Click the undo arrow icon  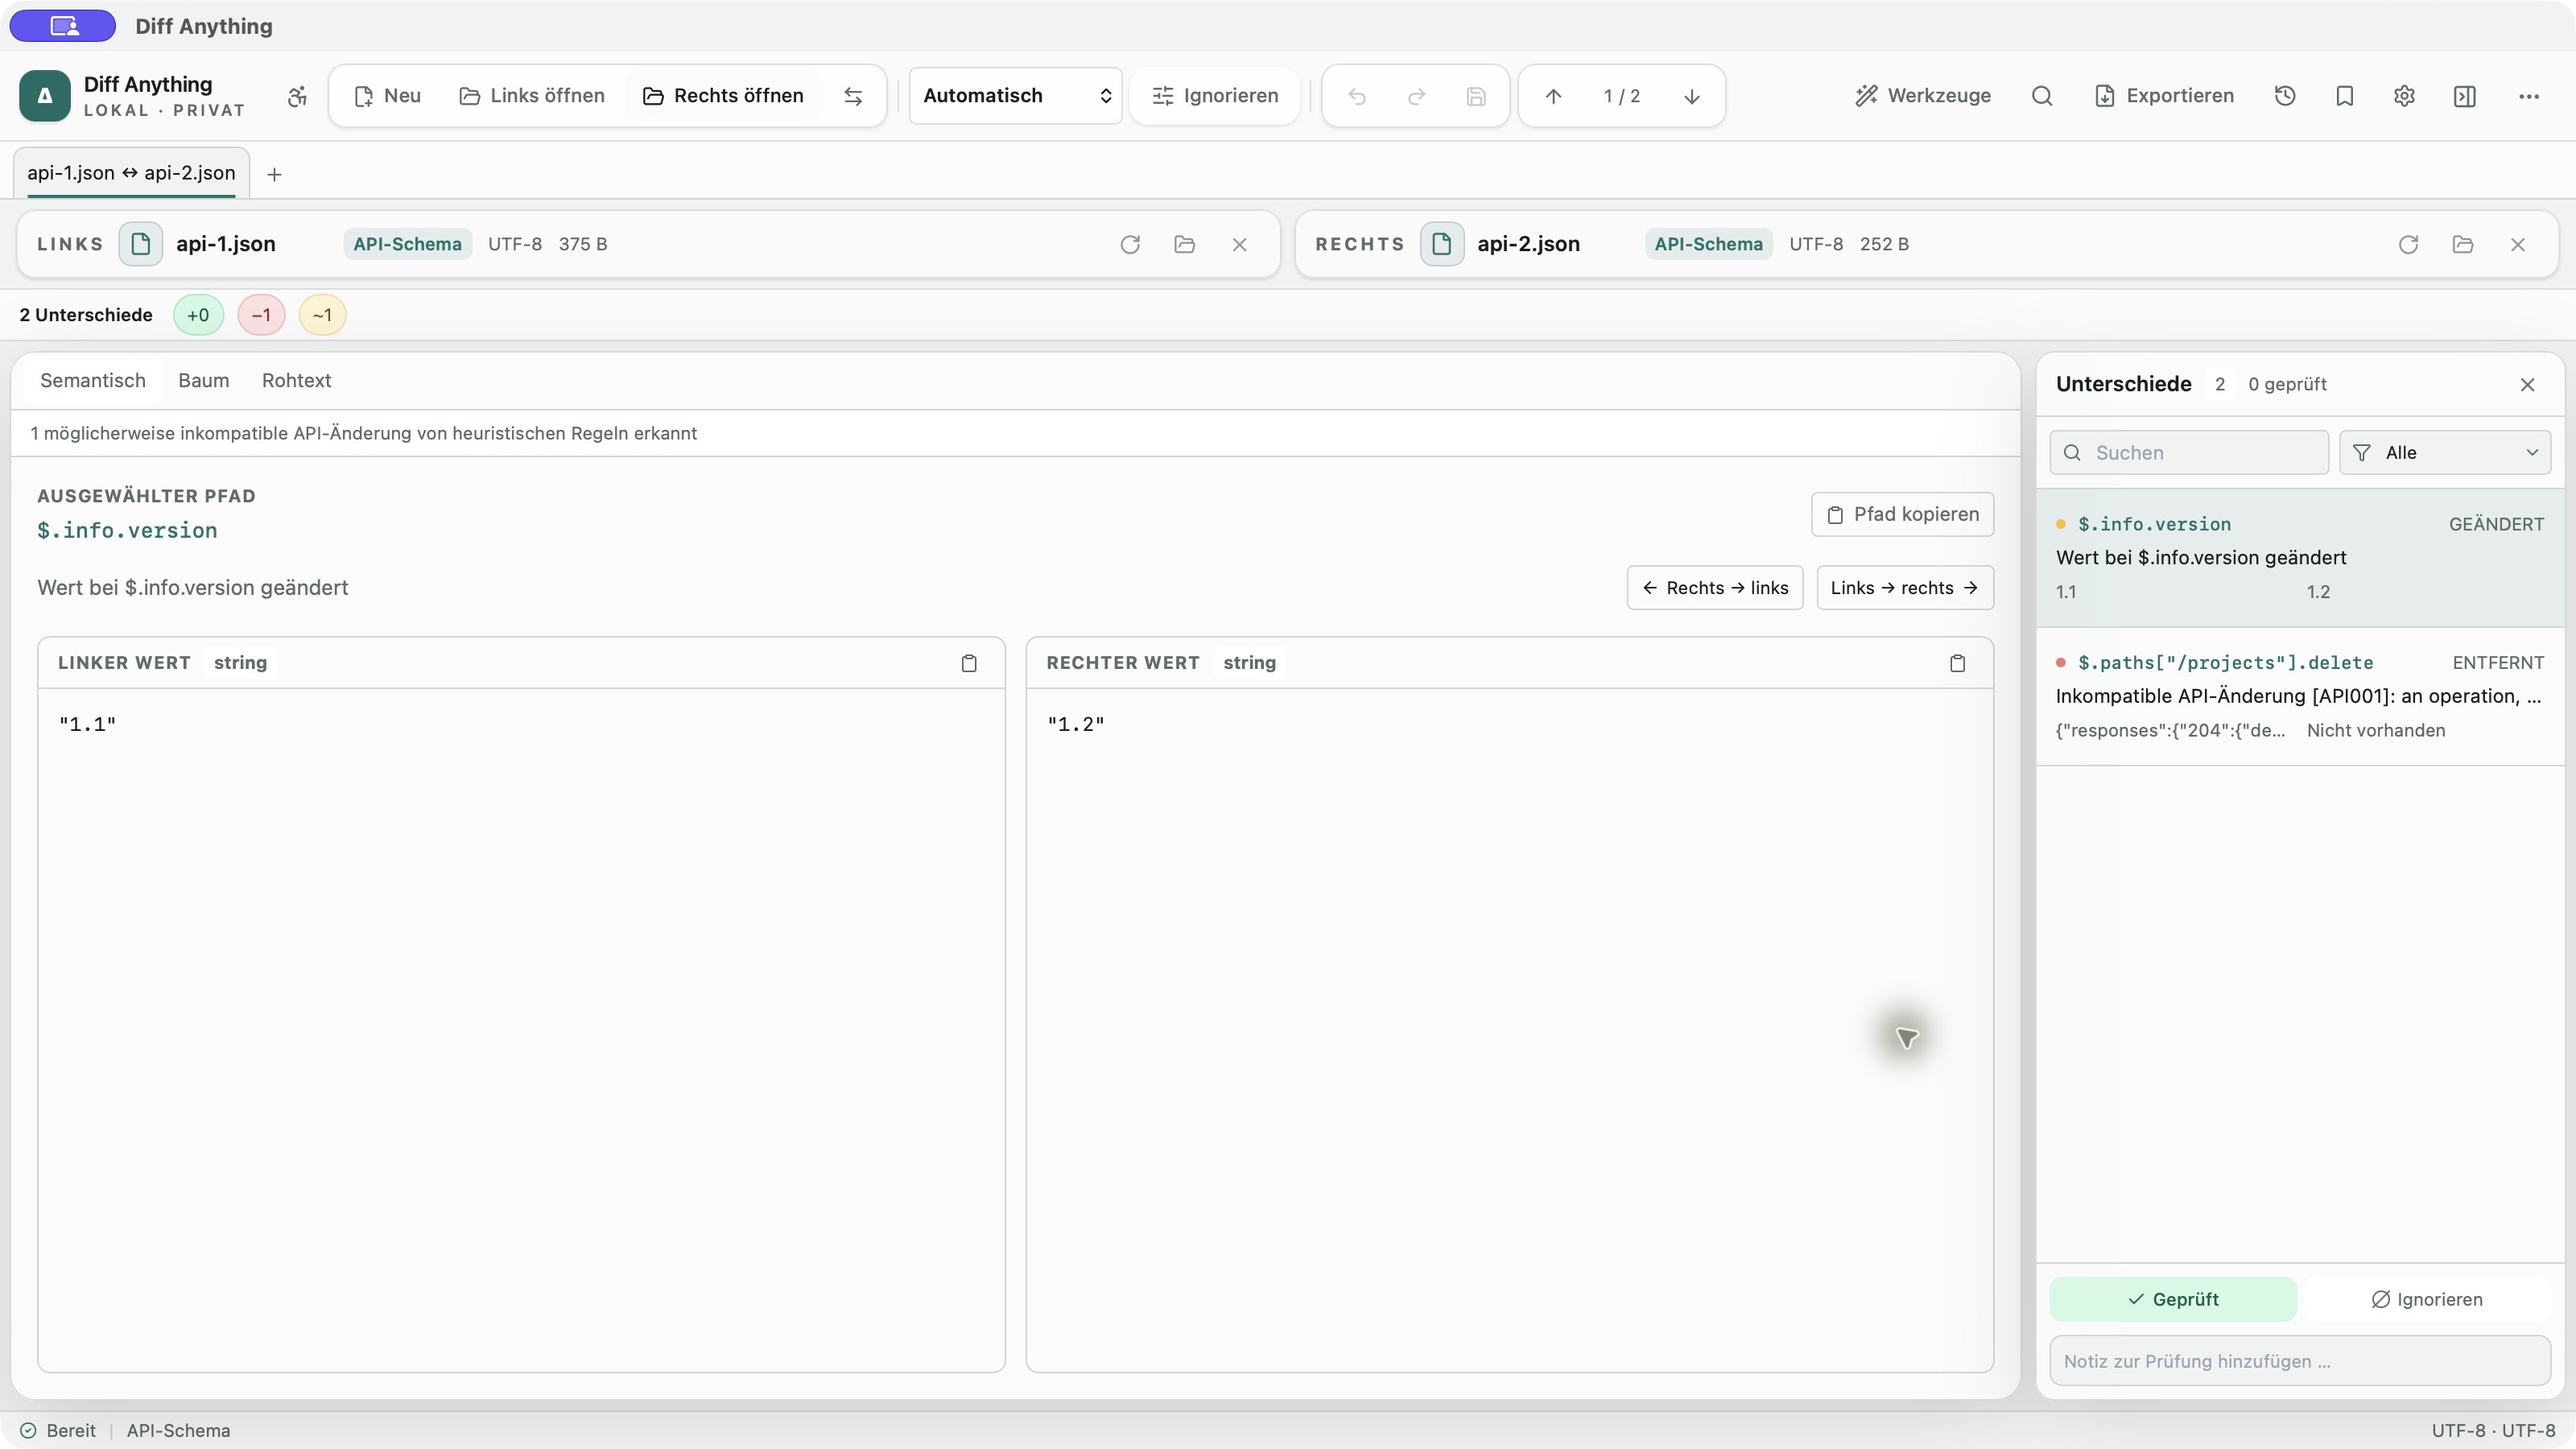click(x=1357, y=96)
